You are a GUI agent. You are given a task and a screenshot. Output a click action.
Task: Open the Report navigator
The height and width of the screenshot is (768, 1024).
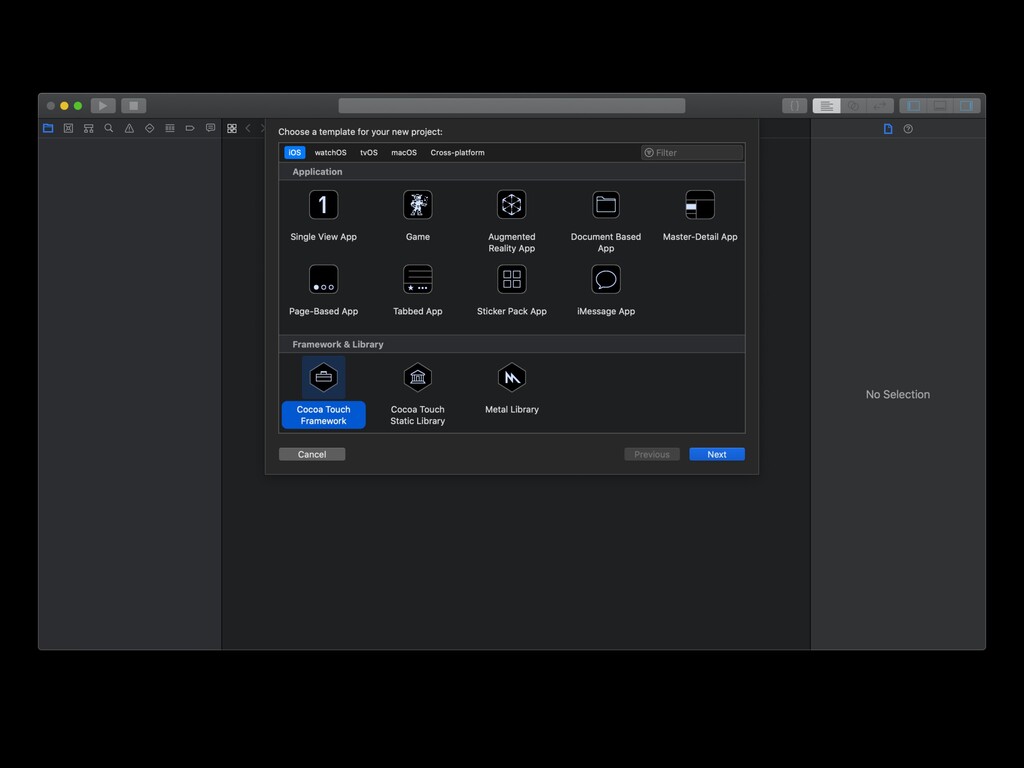point(210,128)
